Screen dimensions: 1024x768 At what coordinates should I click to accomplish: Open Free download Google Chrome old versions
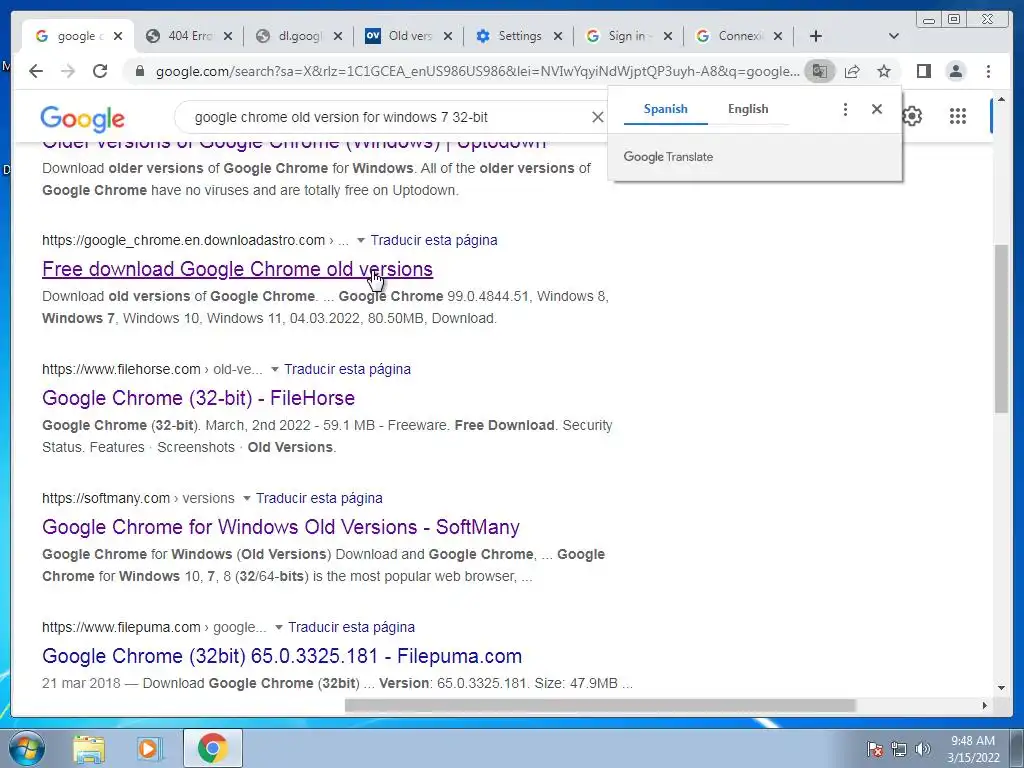(x=237, y=269)
